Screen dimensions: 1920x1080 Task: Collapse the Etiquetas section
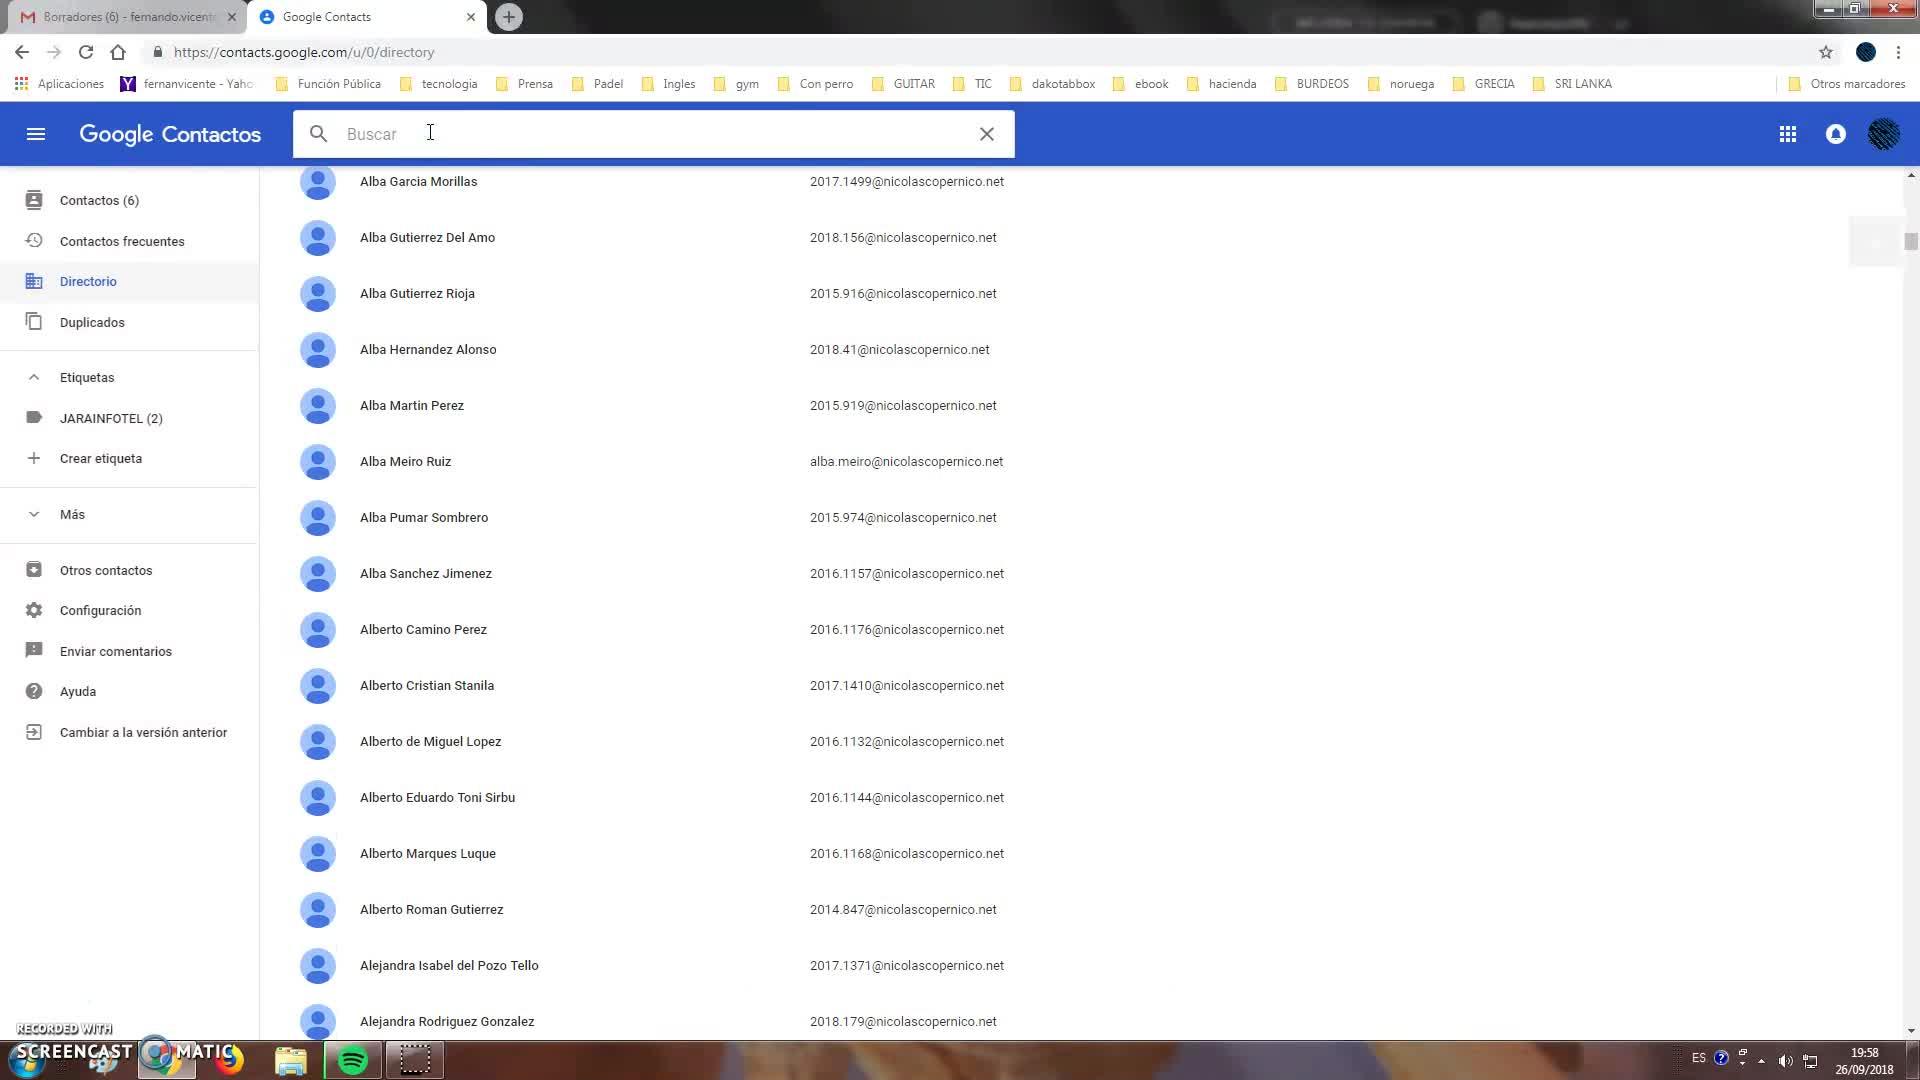coord(34,377)
